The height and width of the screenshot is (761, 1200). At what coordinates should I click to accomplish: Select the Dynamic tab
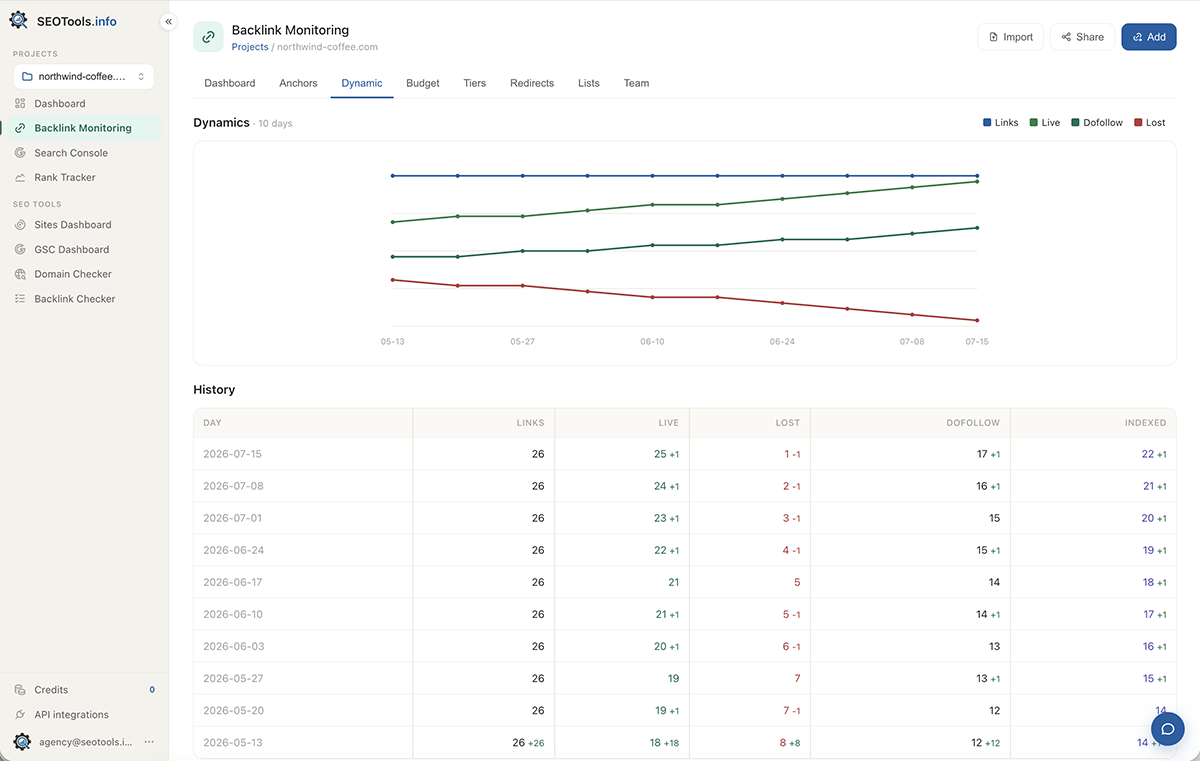362,83
